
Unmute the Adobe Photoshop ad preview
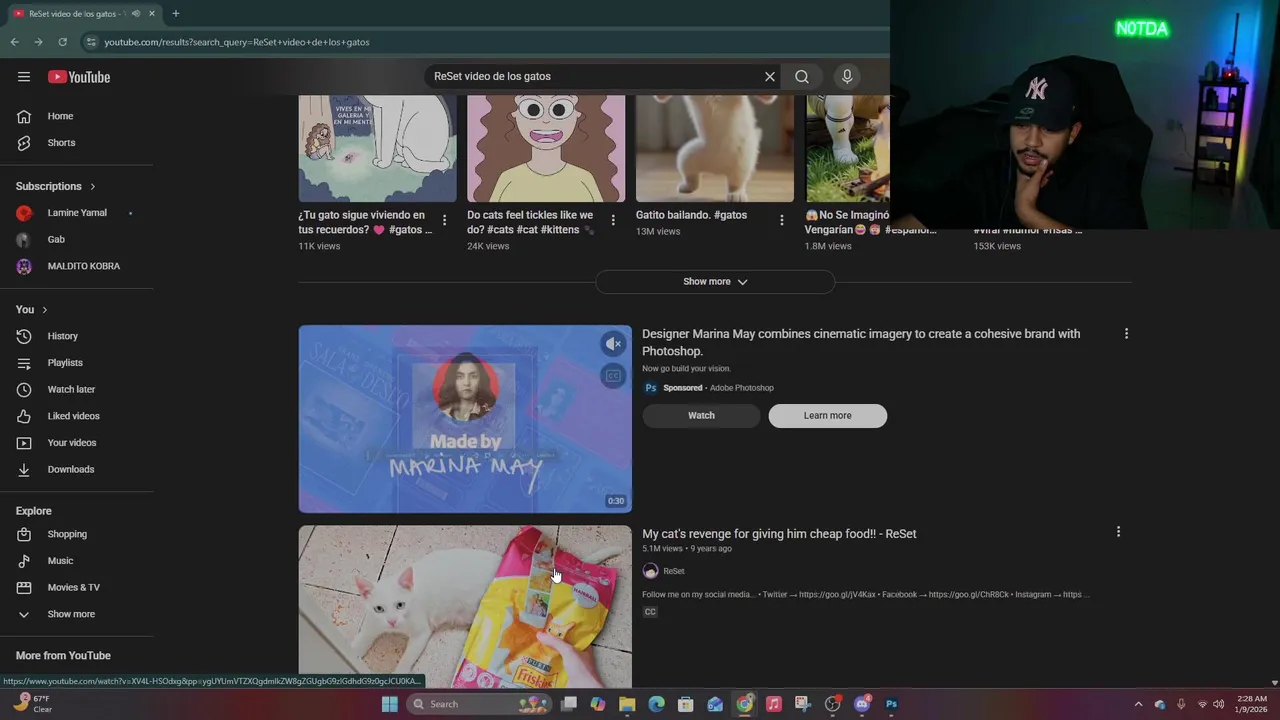click(x=614, y=344)
